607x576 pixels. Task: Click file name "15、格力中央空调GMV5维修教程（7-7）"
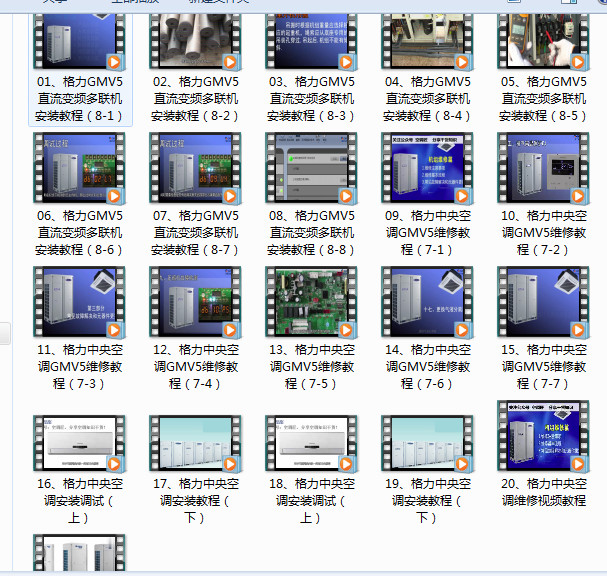point(544,367)
